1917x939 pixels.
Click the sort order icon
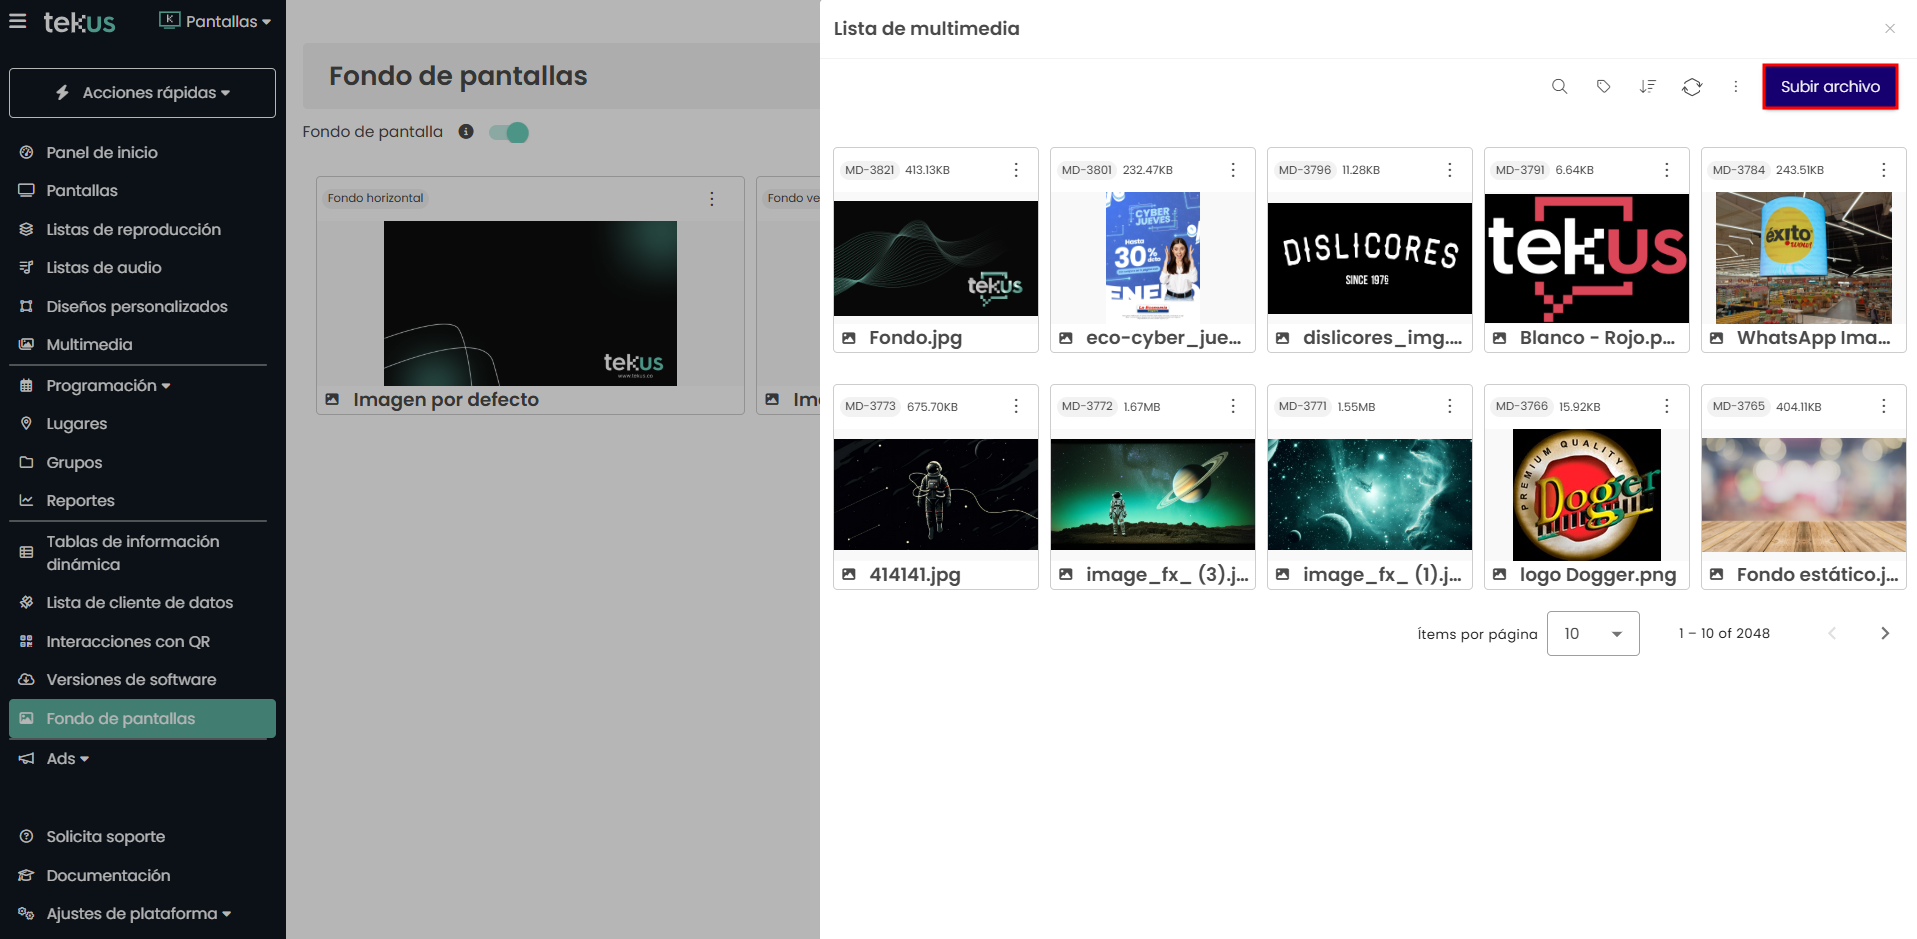pos(1647,87)
